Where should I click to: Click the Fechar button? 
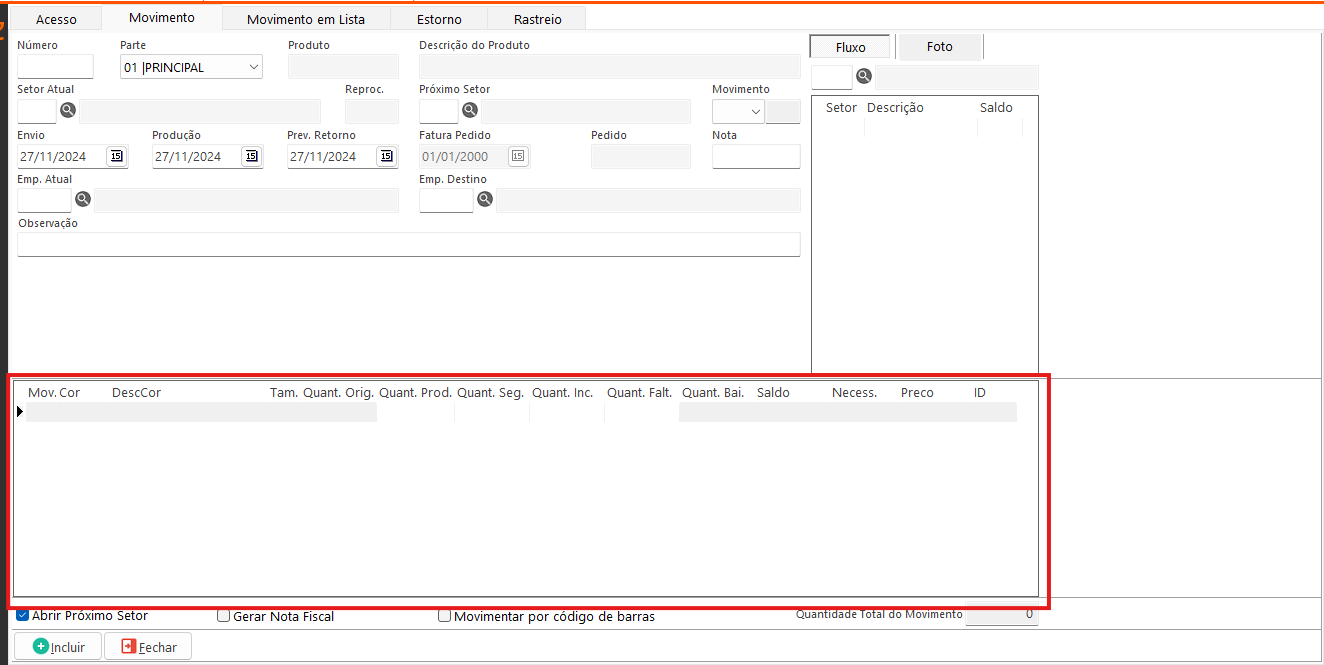tap(148, 647)
